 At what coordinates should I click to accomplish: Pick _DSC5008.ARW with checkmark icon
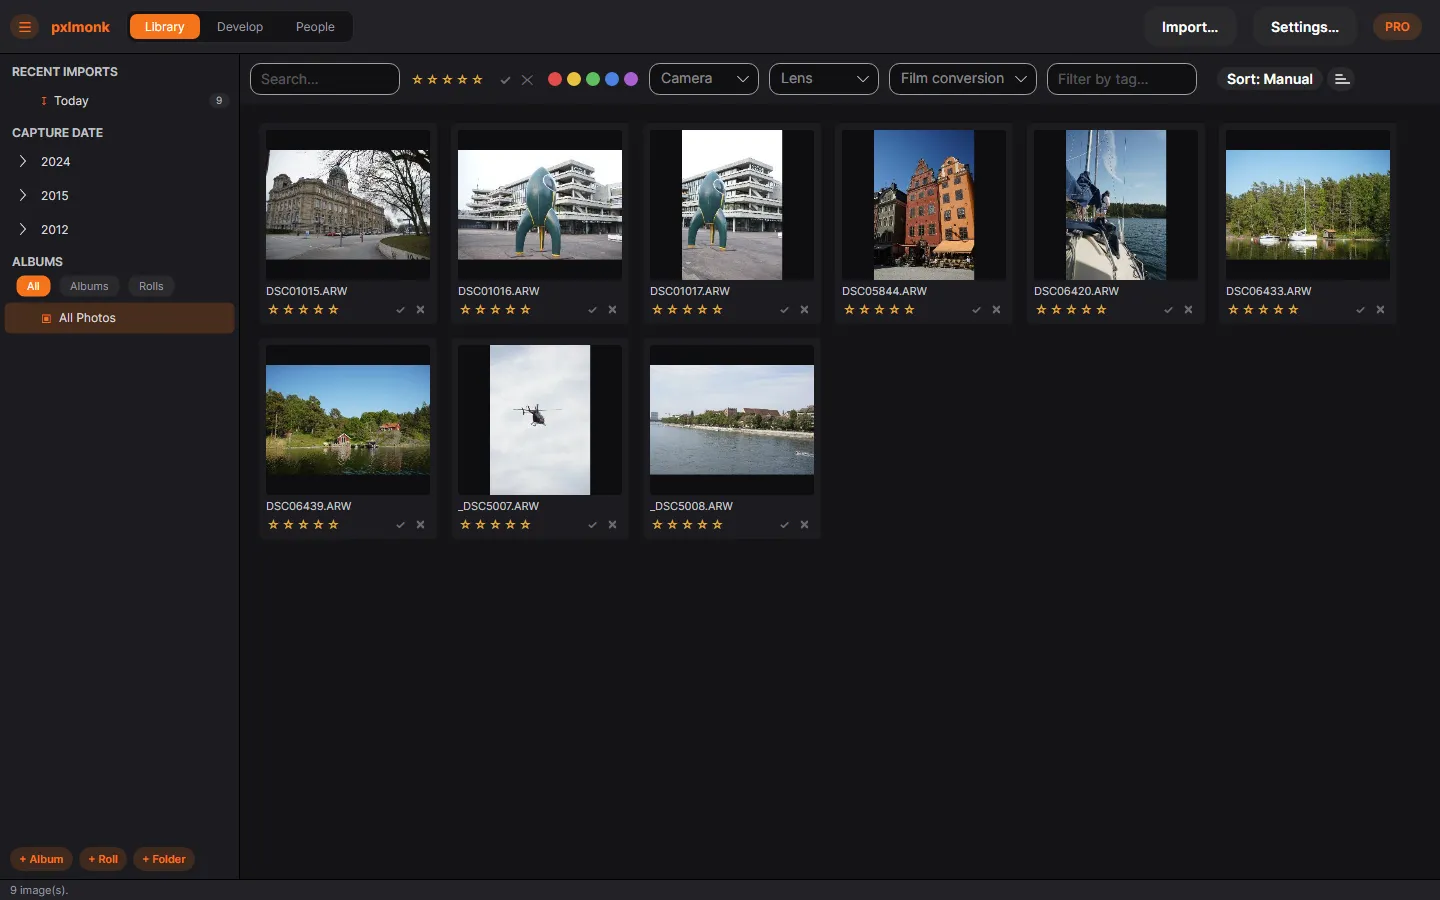click(784, 525)
